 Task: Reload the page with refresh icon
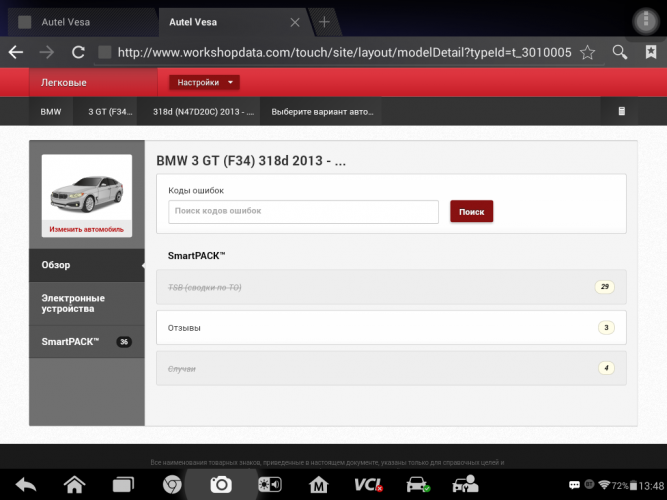coord(78,52)
